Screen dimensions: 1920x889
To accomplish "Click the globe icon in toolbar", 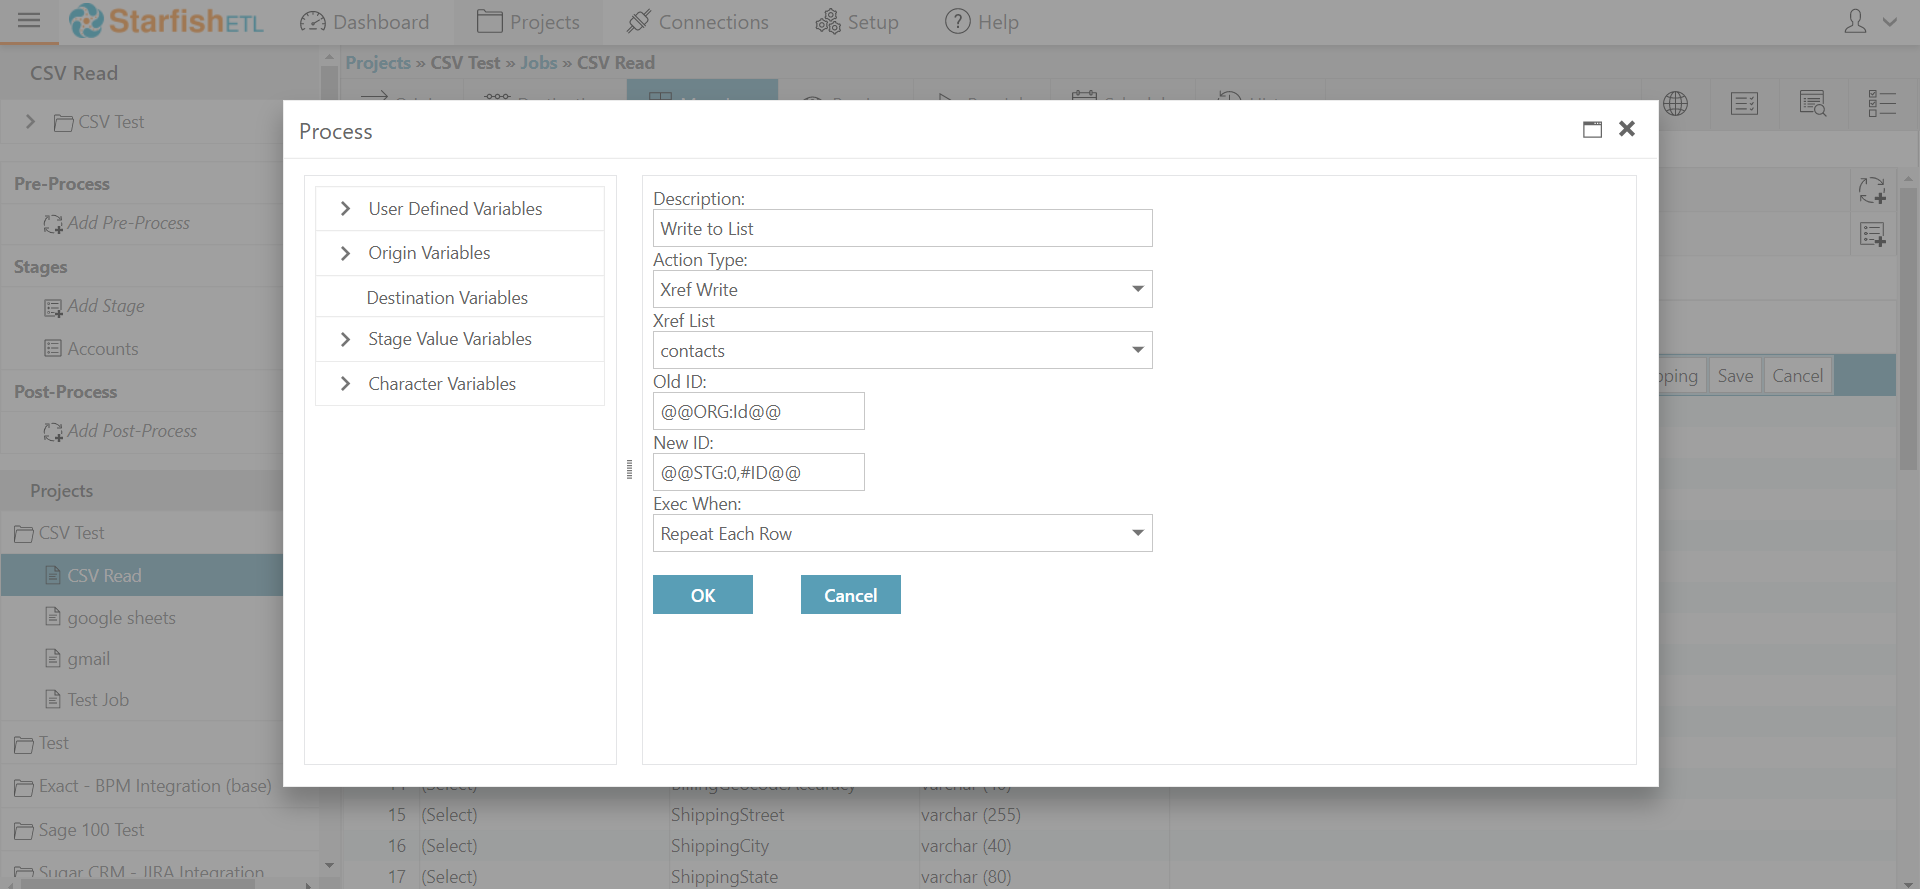I will (1676, 103).
